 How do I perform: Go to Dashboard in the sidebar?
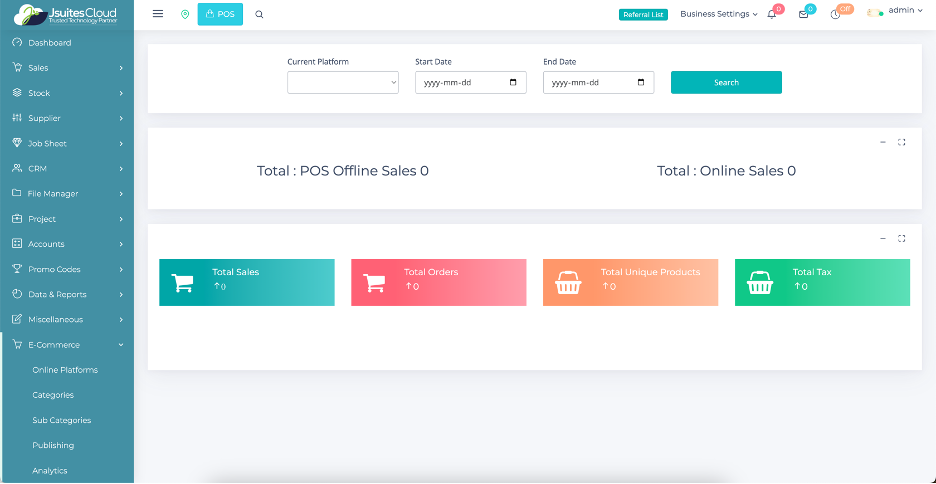click(49, 43)
